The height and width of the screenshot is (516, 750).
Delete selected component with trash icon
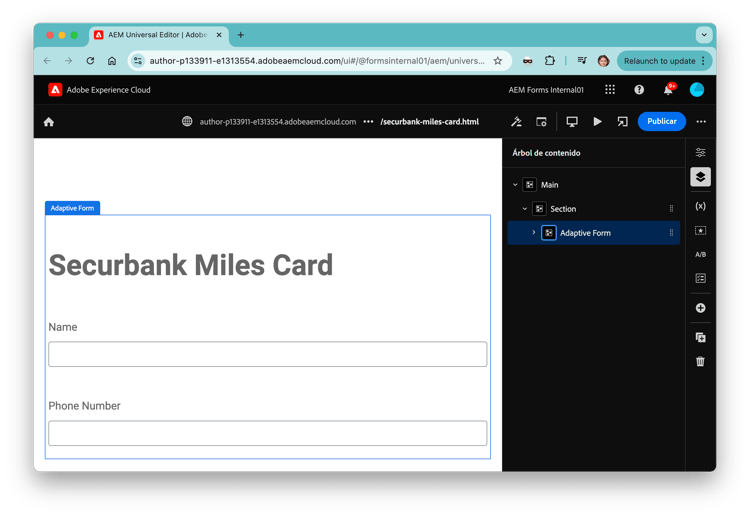coord(700,362)
